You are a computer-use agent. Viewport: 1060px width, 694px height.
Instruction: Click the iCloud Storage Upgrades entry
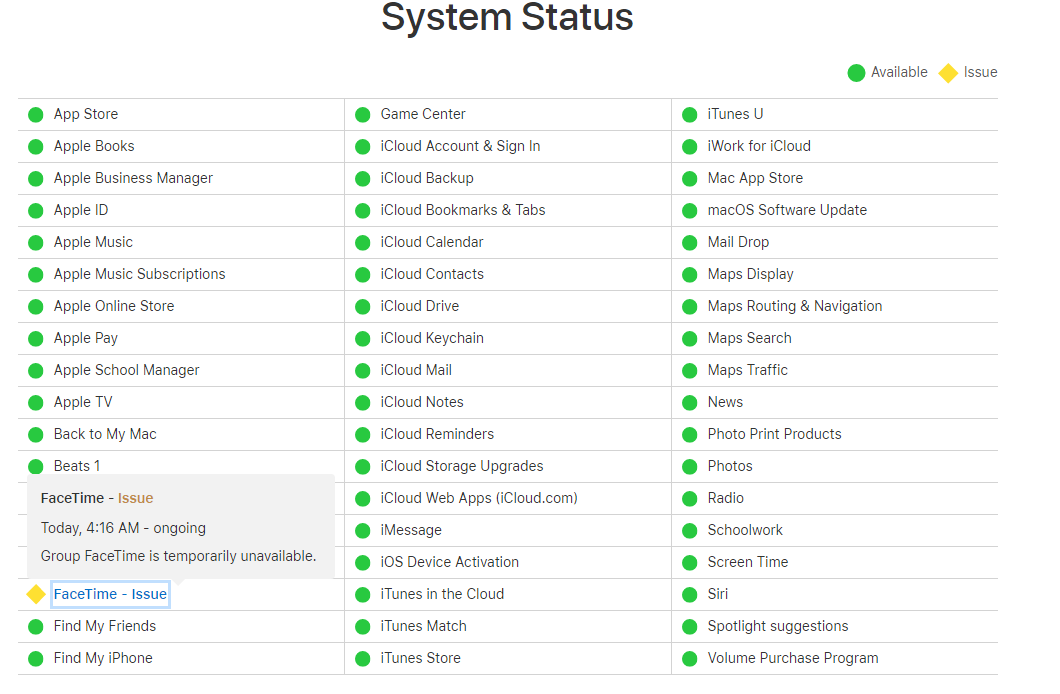click(462, 466)
